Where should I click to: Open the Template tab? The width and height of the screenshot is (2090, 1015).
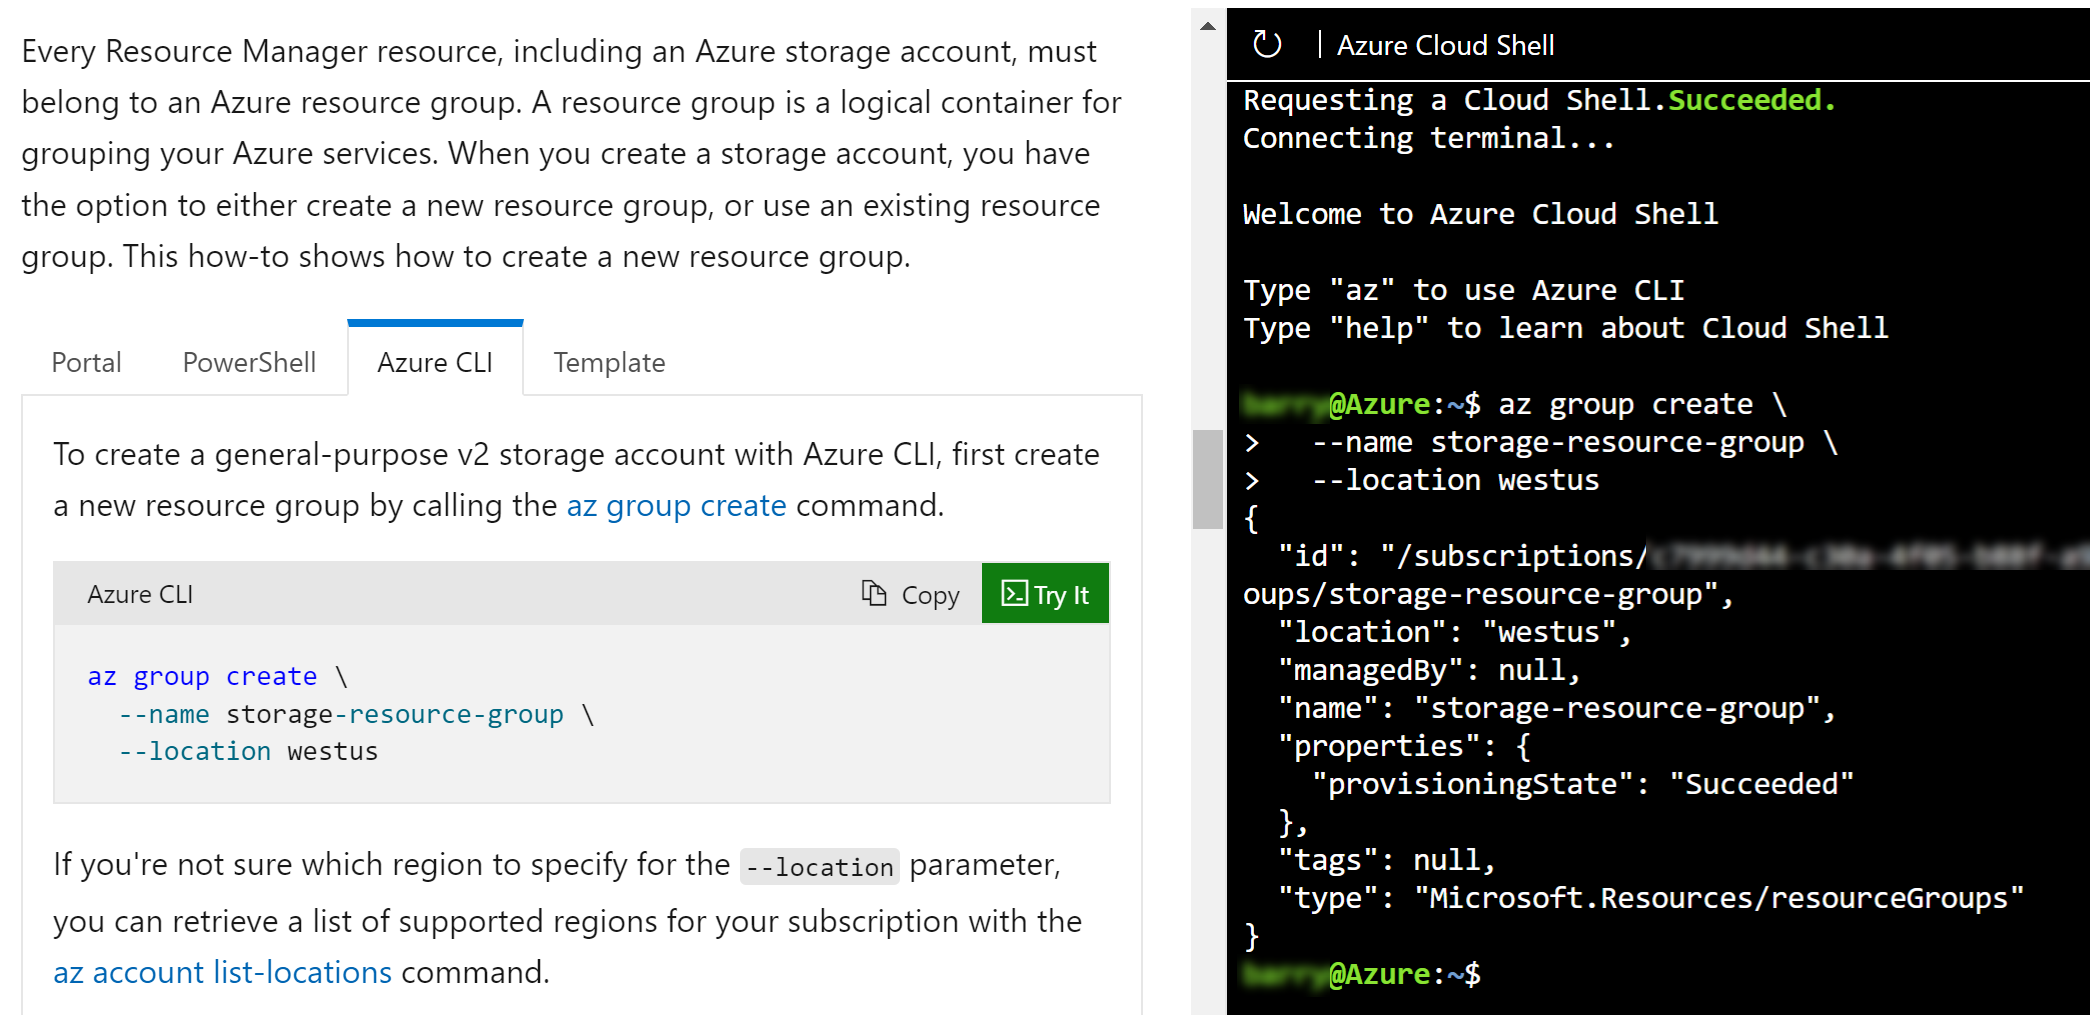tap(609, 363)
